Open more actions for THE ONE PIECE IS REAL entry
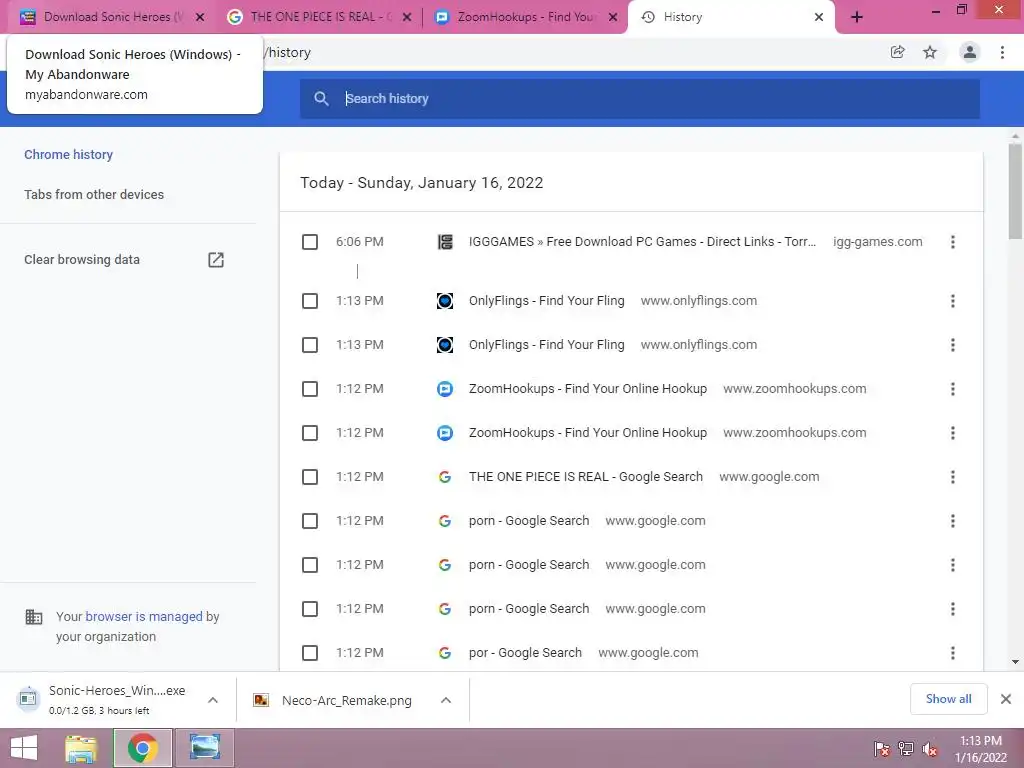Viewport: 1024px width, 768px height. pos(953,477)
